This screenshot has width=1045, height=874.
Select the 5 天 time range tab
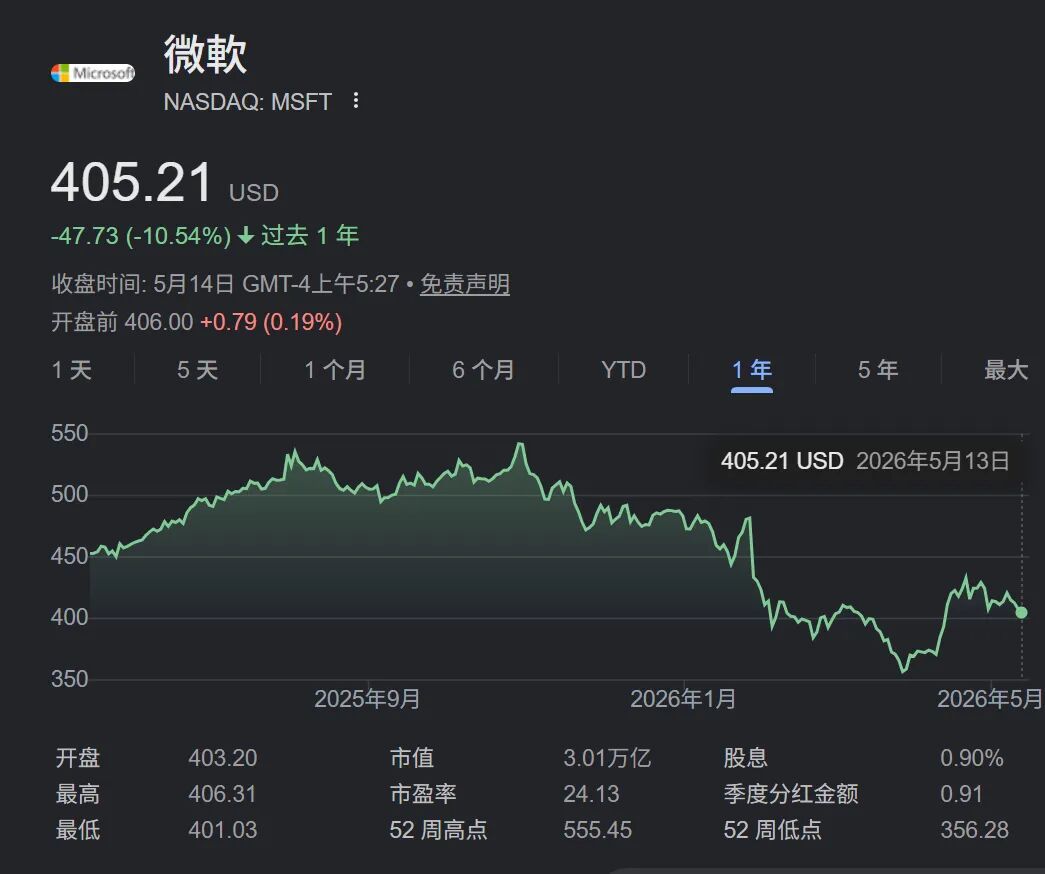click(x=197, y=370)
